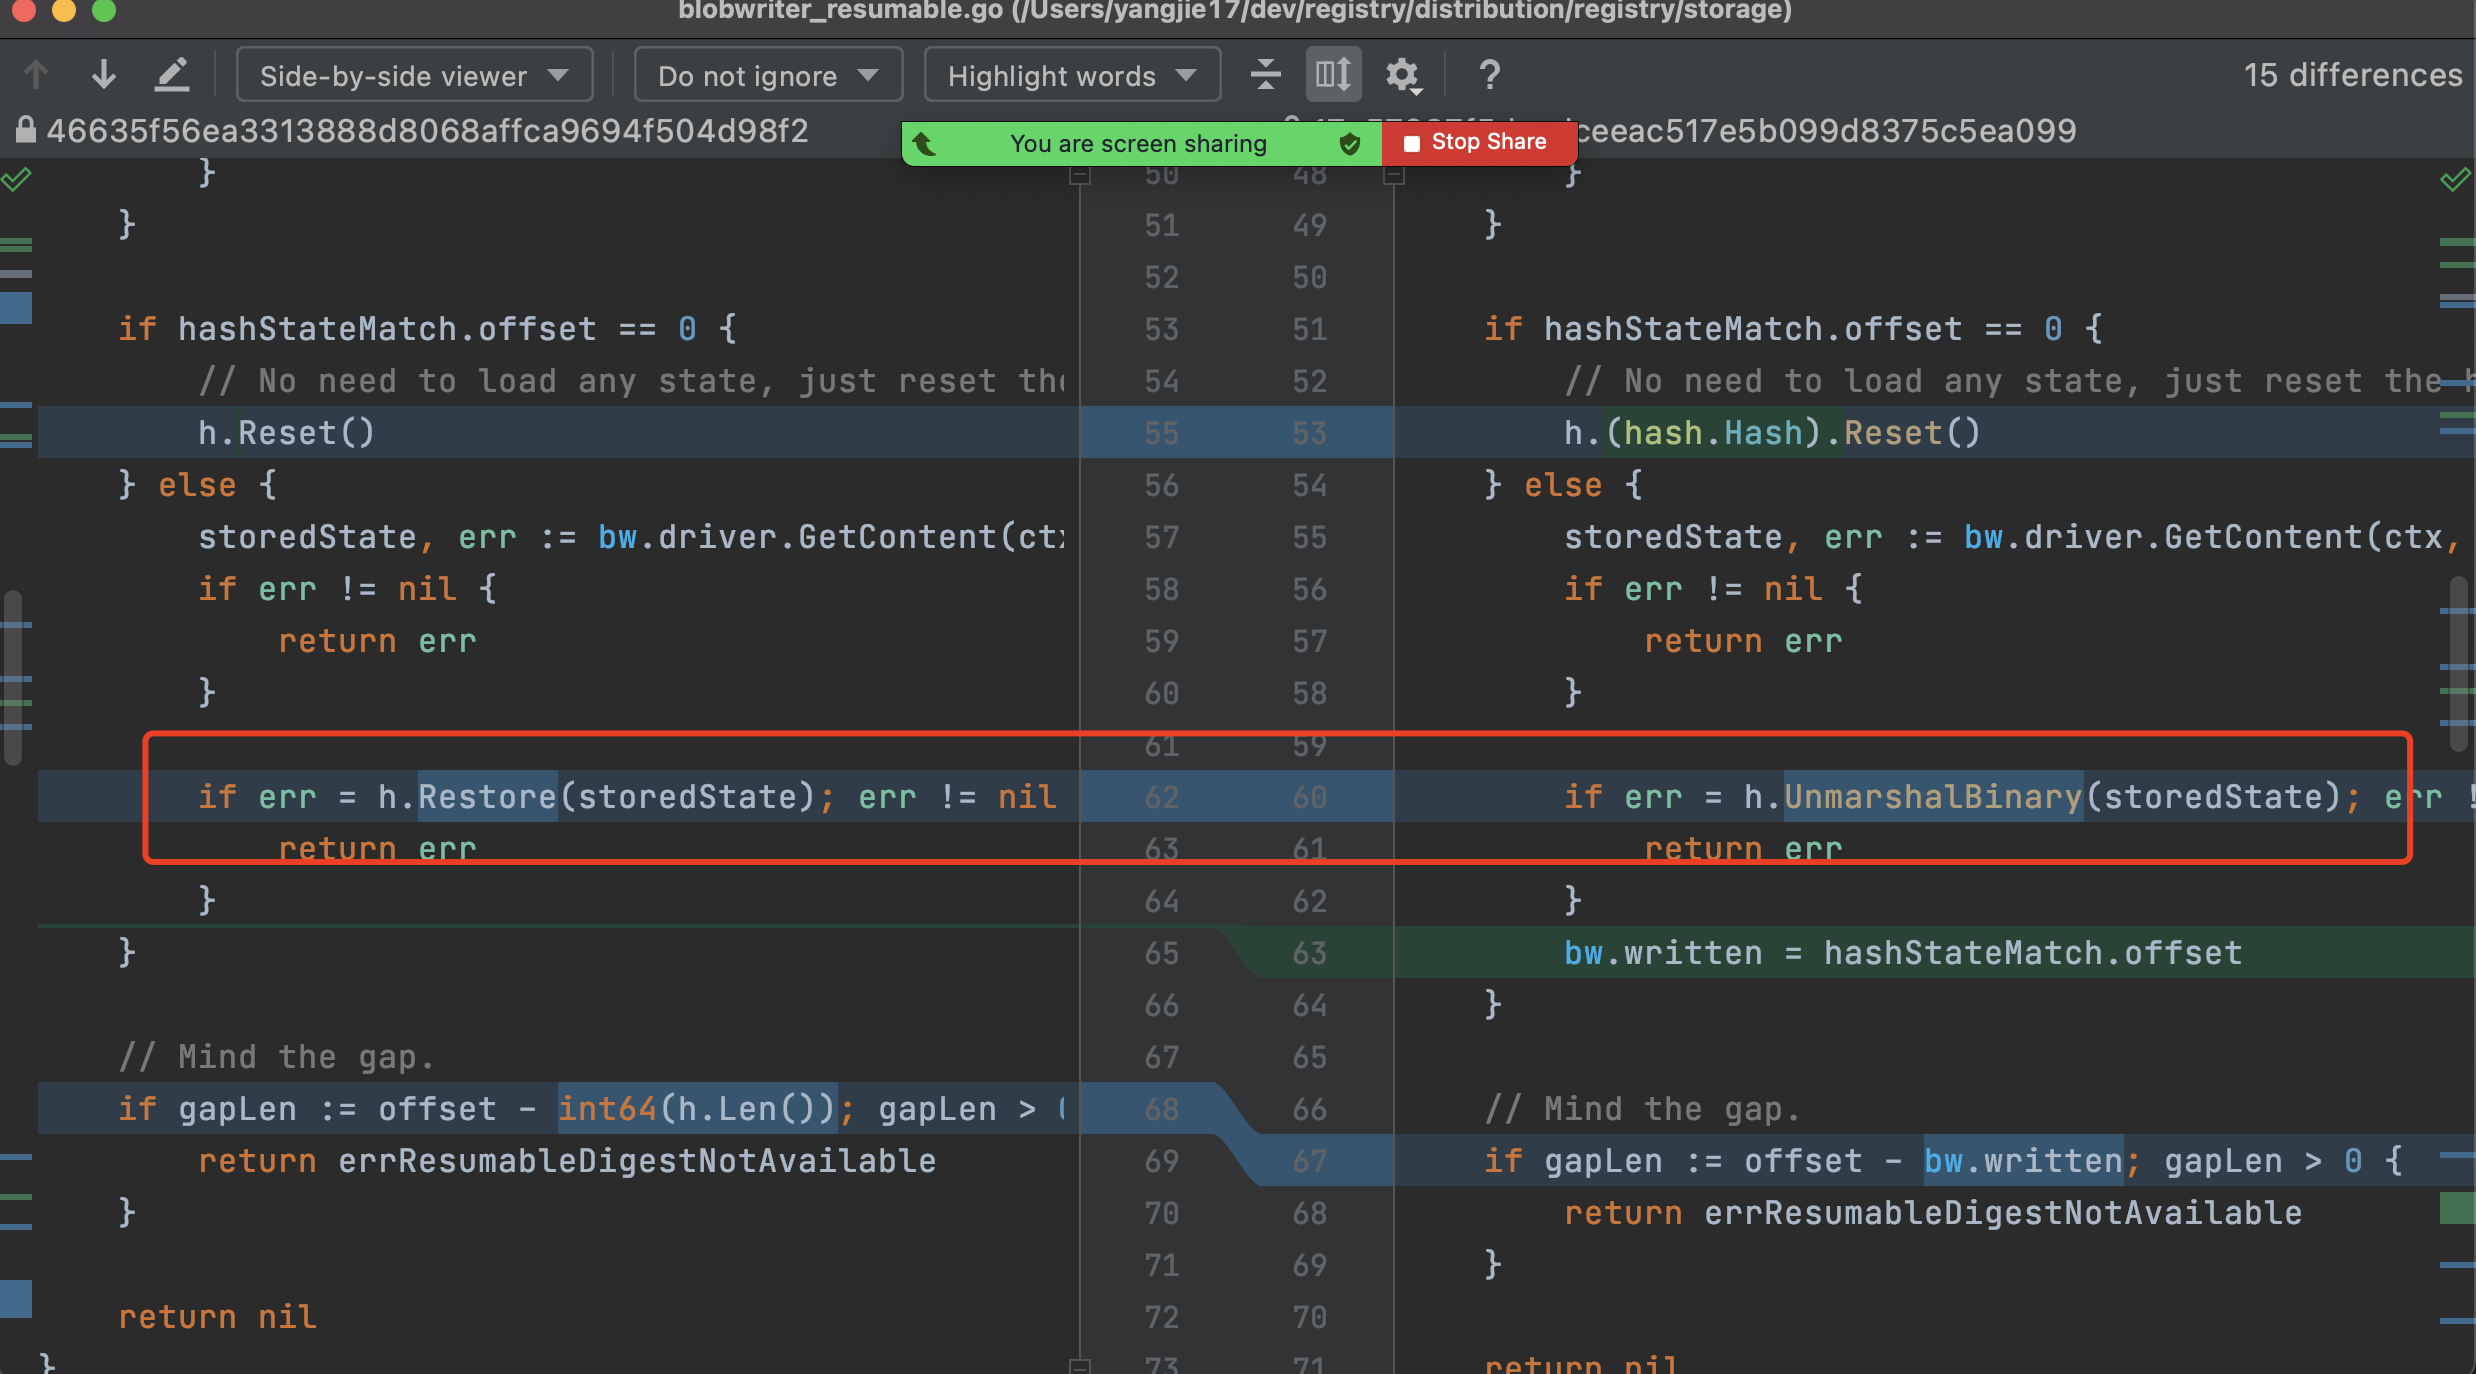This screenshot has height=1374, width=2476.
Task: Collapse unchanged fragments icon
Action: point(1265,75)
